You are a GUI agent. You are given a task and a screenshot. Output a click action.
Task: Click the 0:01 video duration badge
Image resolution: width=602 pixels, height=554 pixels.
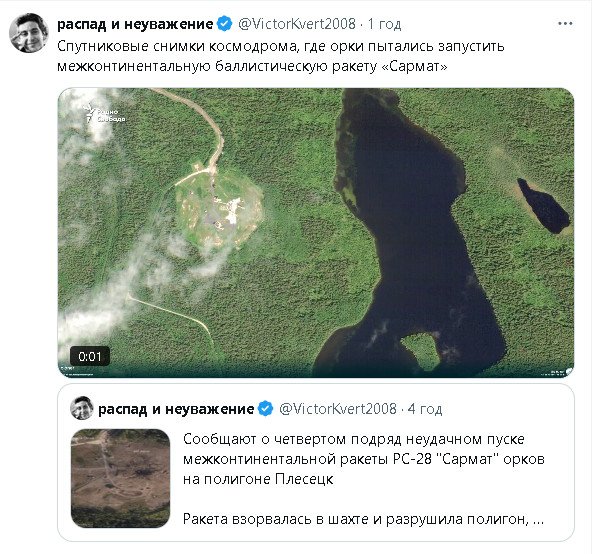click(x=90, y=356)
